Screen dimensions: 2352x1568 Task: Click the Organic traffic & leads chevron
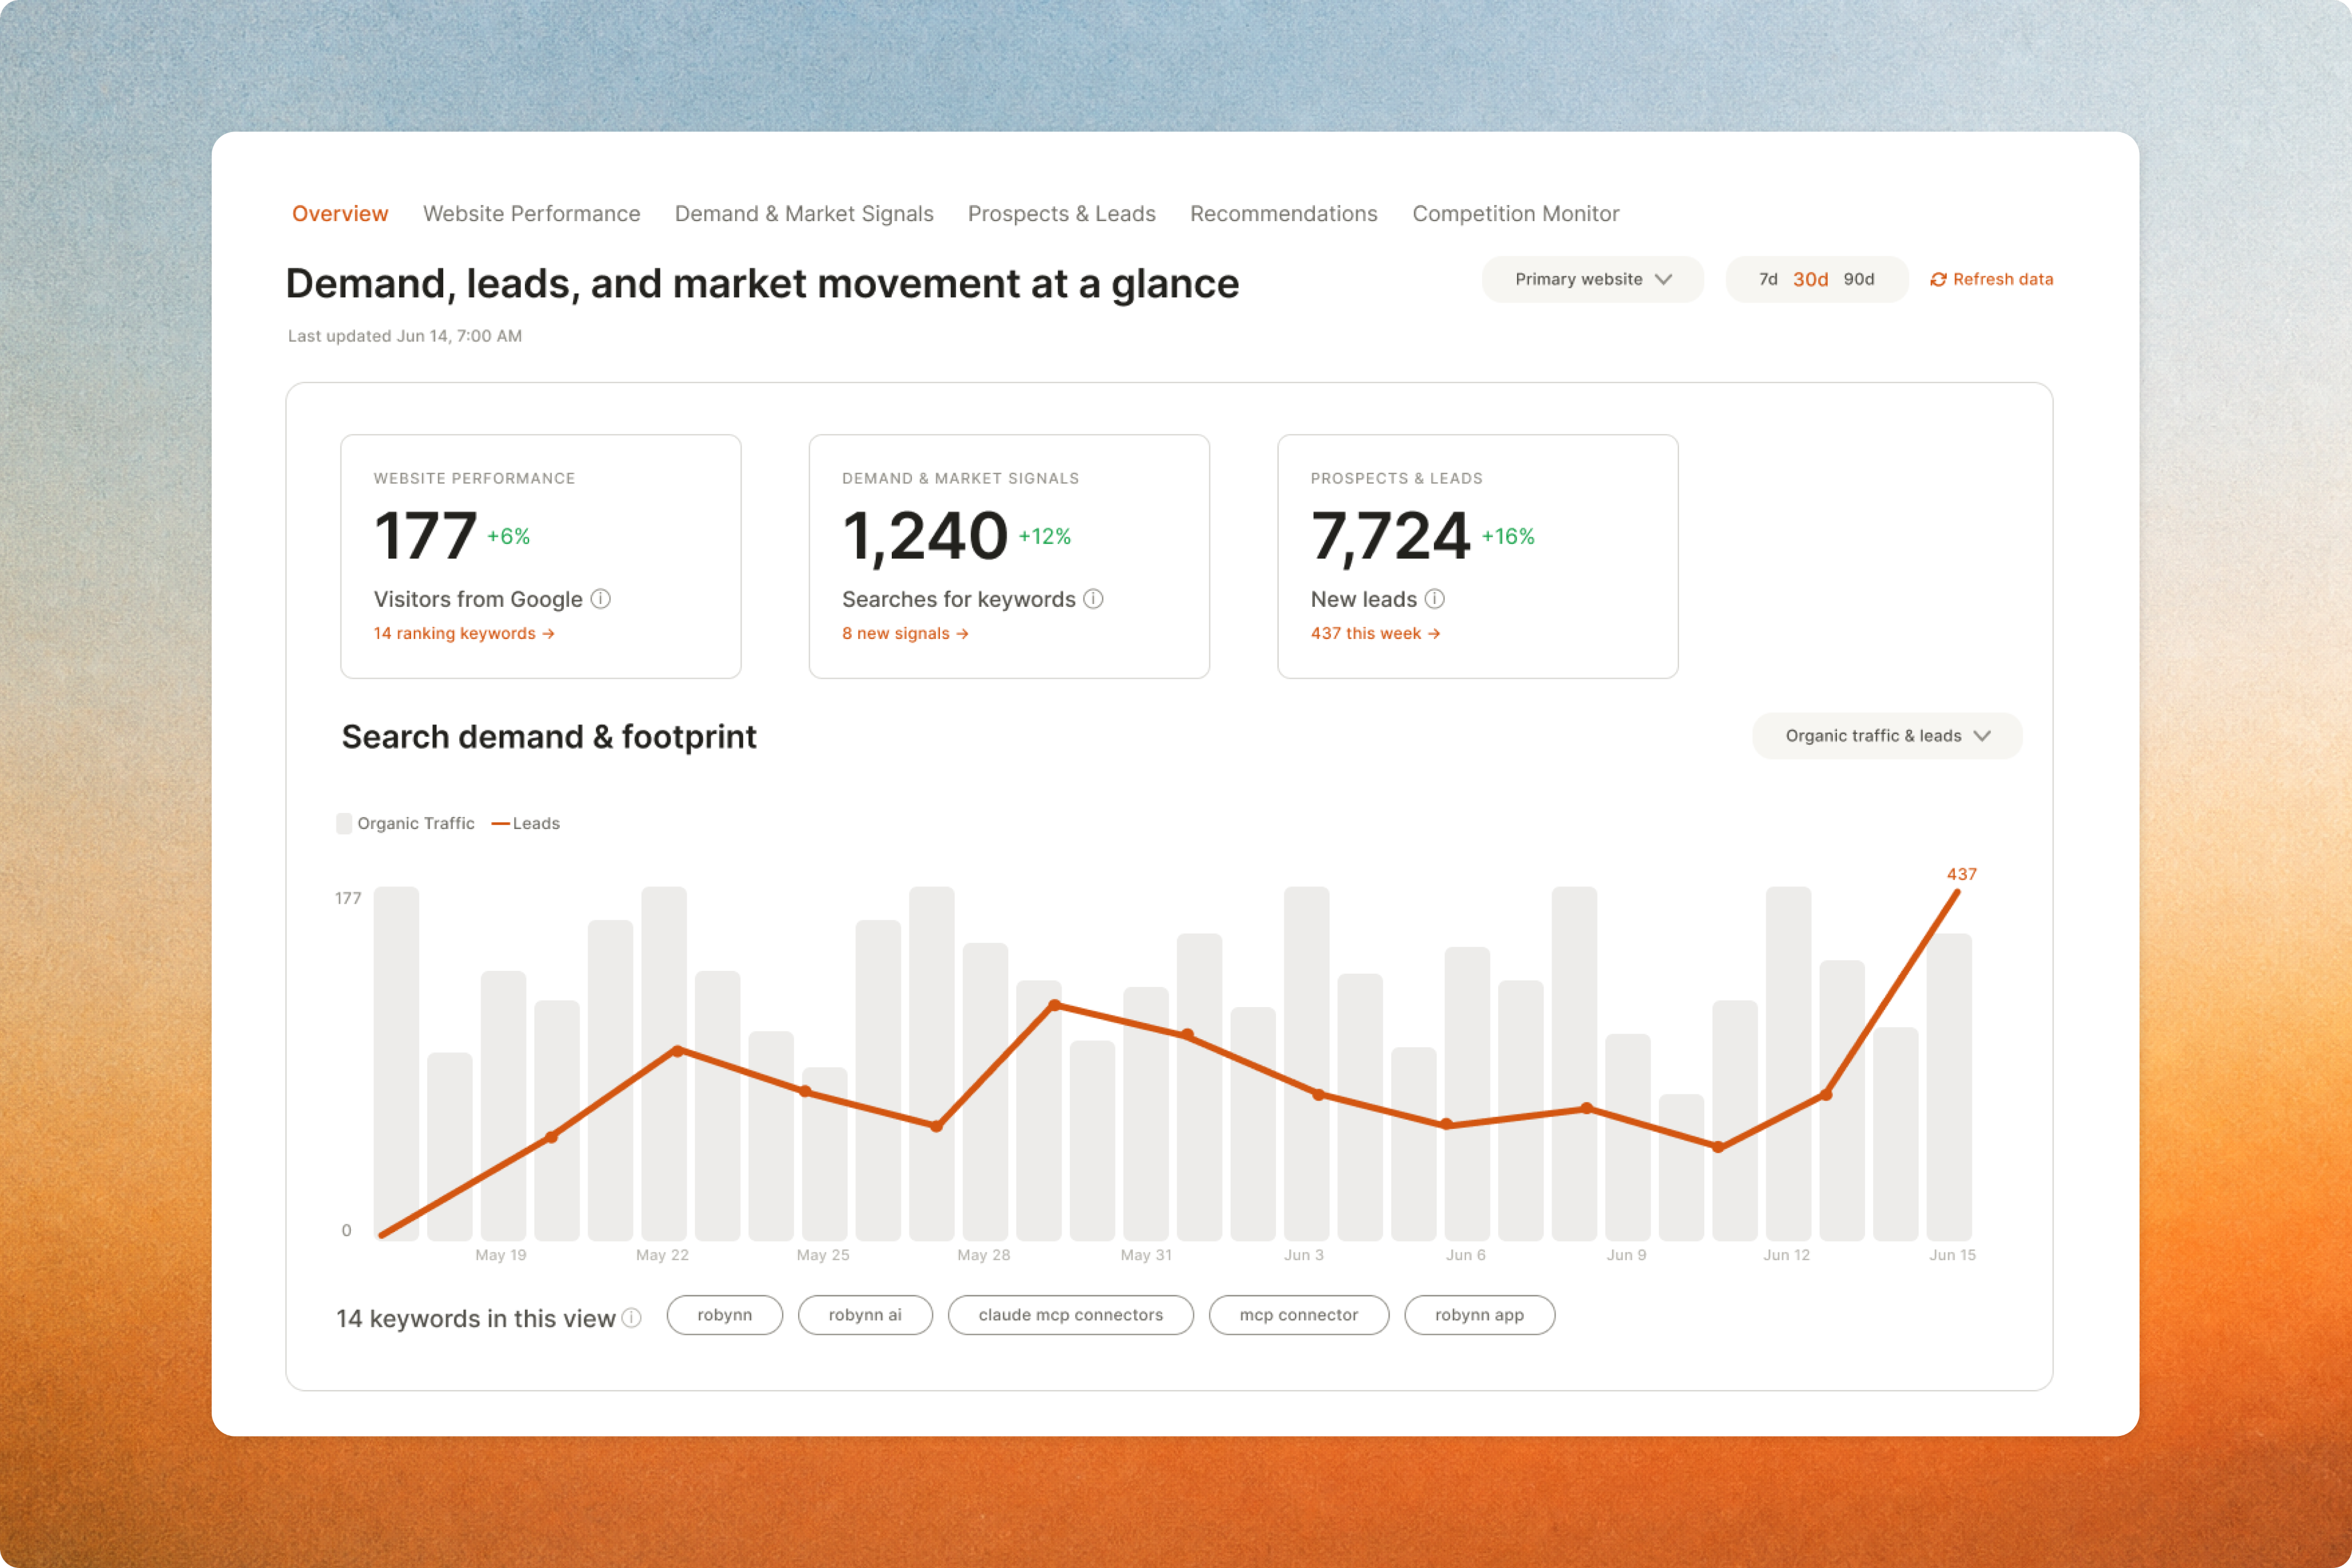click(1982, 736)
